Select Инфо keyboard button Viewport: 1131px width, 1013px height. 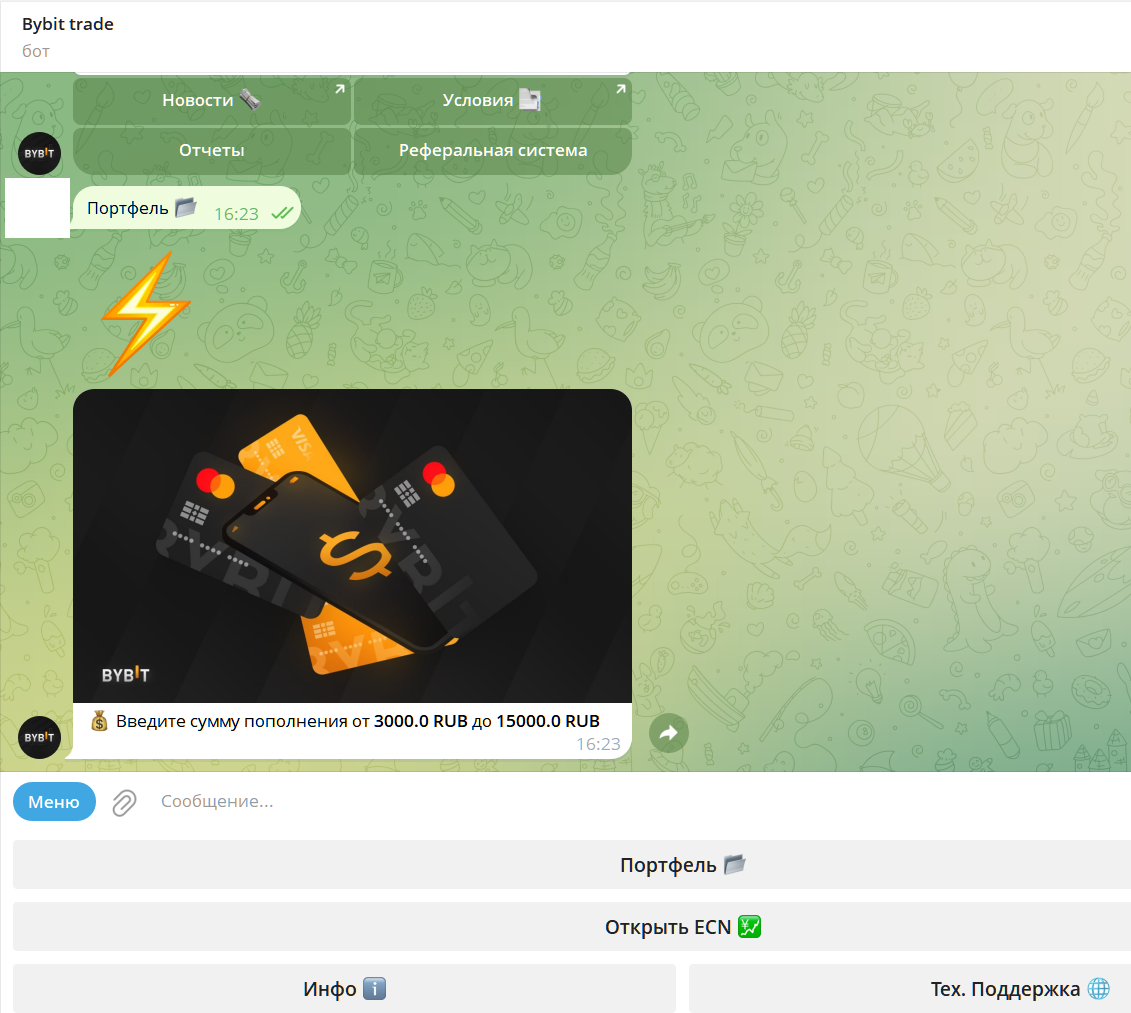[x=344, y=988]
